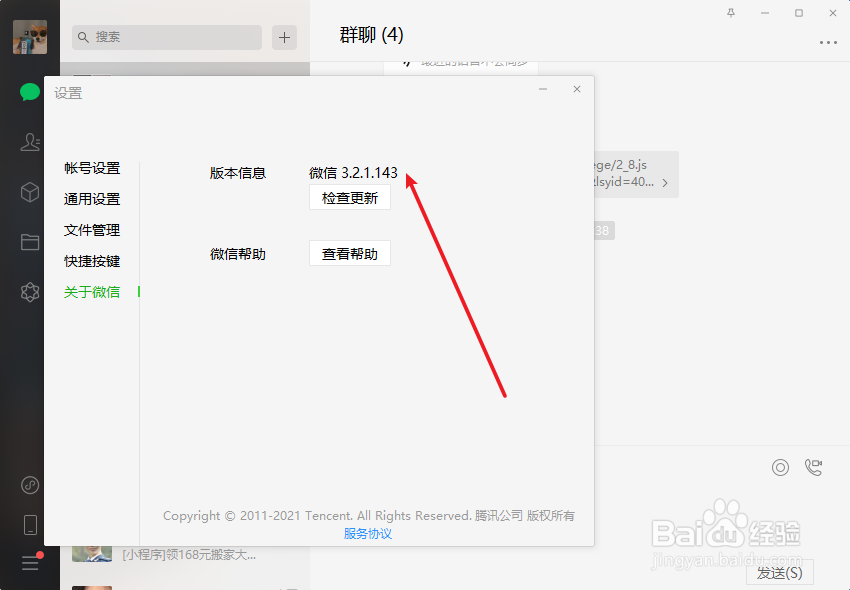This screenshot has height=590, width=850.
Task: Open the shared link message 2_8.js
Action: (636, 174)
